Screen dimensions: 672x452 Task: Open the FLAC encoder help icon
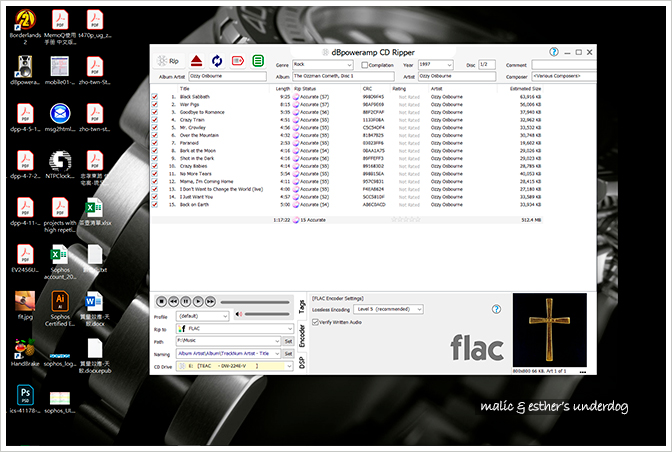pyautogui.click(x=496, y=309)
